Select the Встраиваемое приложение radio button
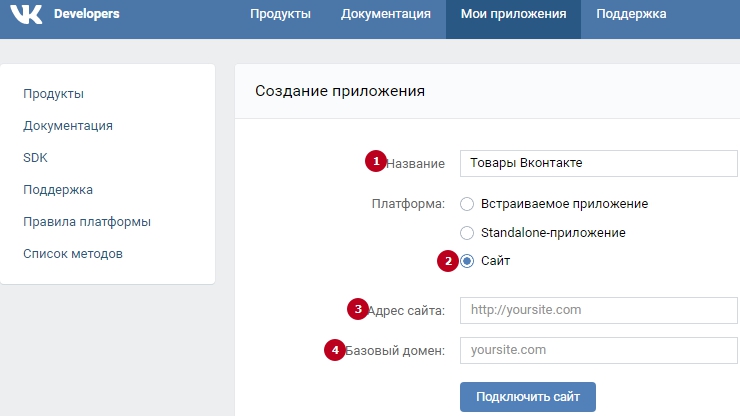Viewport: 740px width, 416px height. click(x=467, y=204)
